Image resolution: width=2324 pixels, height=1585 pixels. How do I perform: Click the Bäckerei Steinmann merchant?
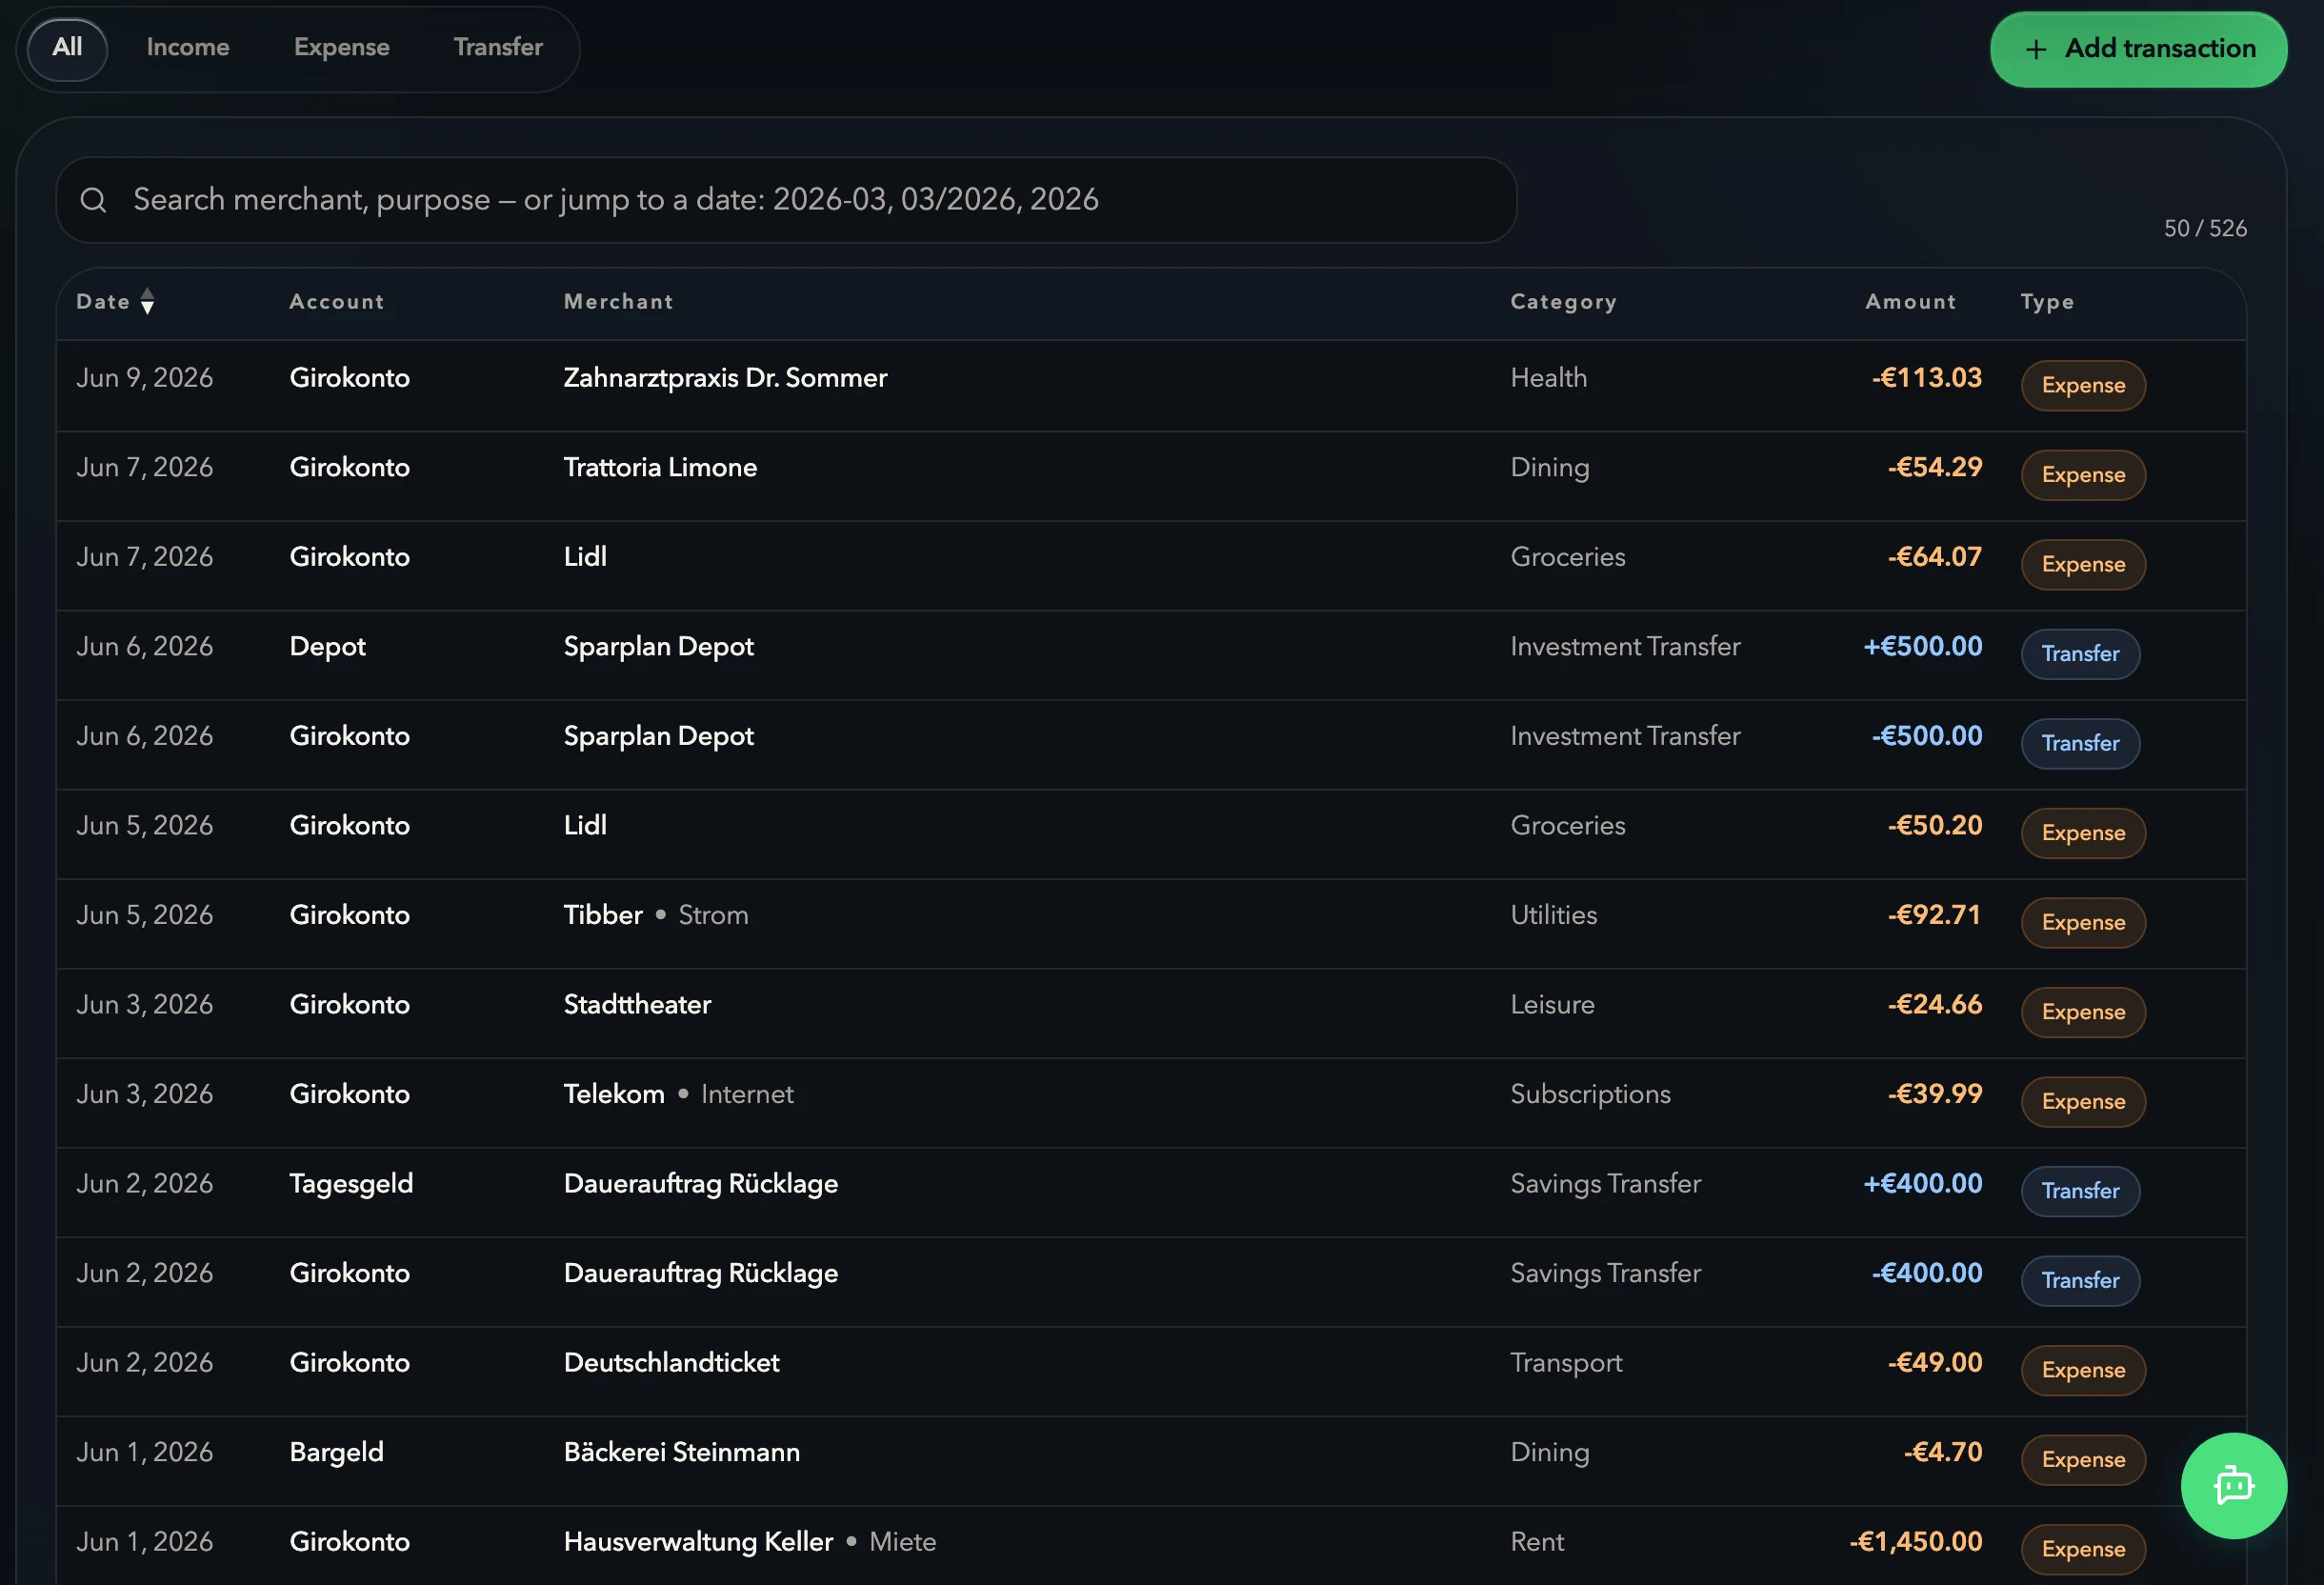pos(681,1452)
